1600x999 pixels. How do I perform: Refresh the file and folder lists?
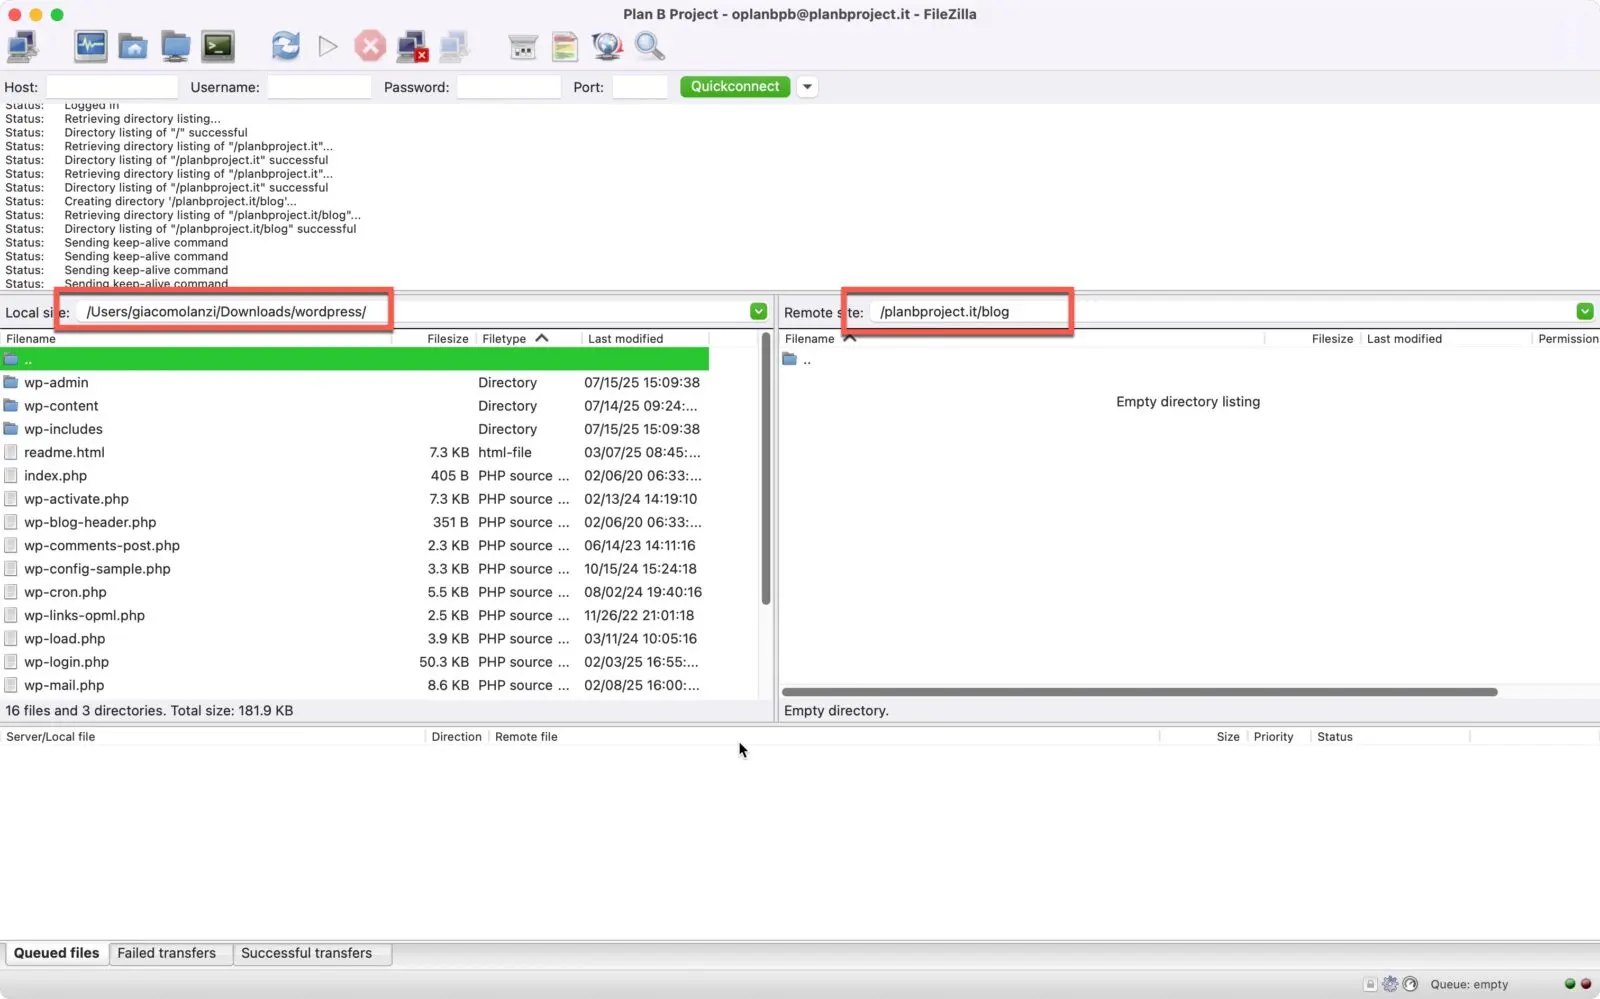click(286, 46)
